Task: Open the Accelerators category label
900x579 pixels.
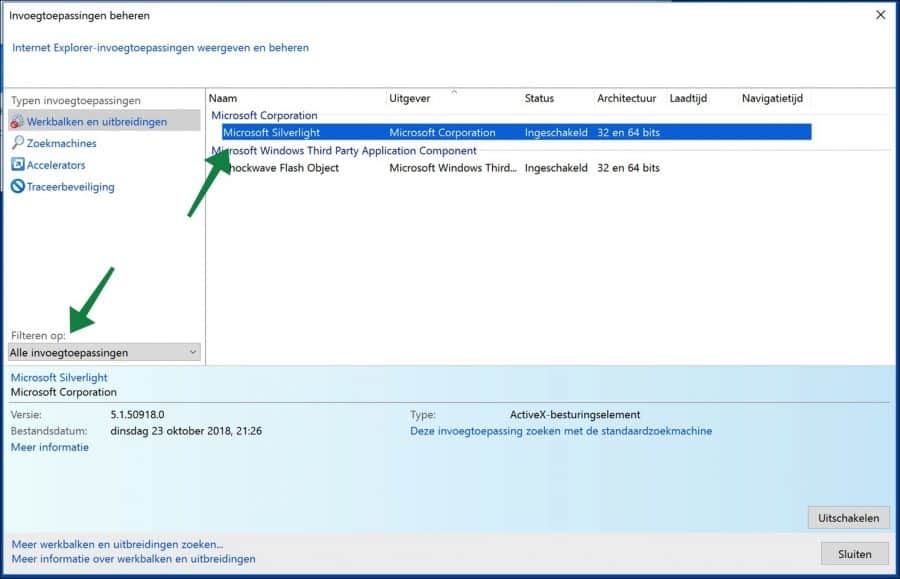Action: coord(56,165)
